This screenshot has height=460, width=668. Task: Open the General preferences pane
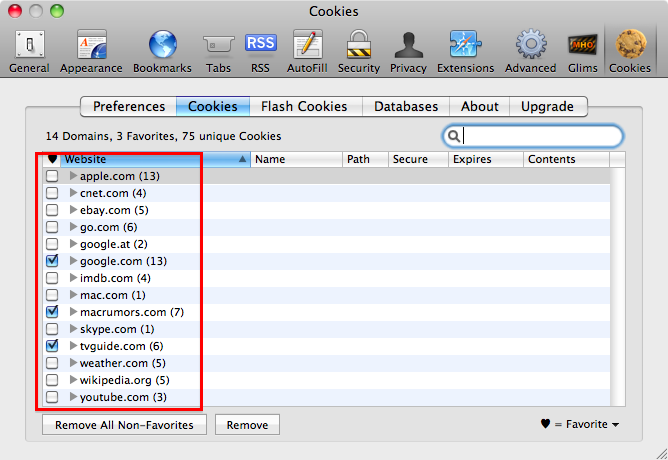(x=29, y=52)
